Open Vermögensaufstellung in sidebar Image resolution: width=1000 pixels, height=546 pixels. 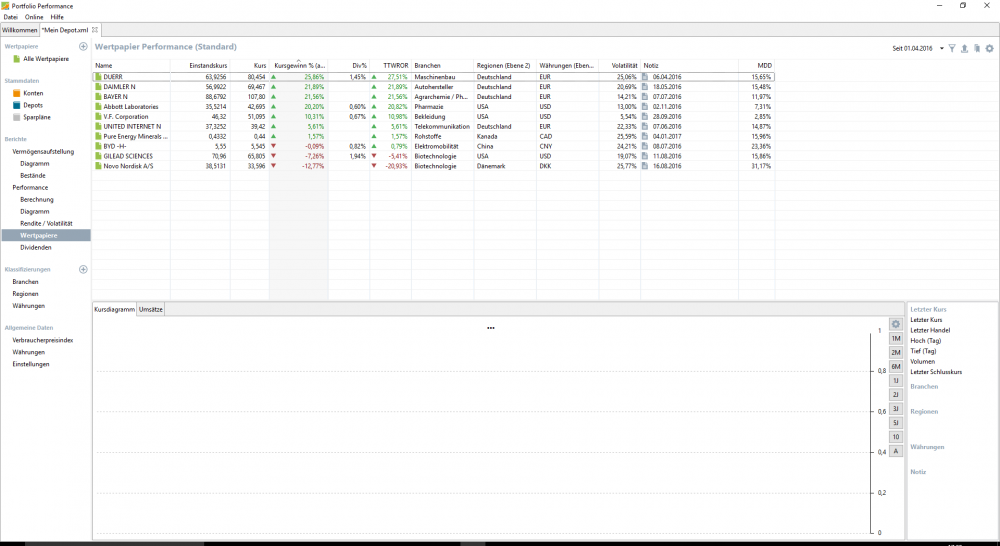pos(43,152)
